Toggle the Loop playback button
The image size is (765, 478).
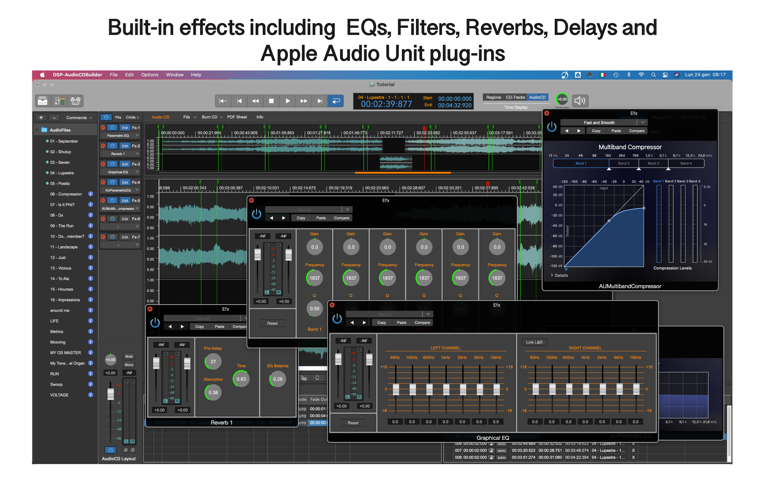[x=336, y=101]
